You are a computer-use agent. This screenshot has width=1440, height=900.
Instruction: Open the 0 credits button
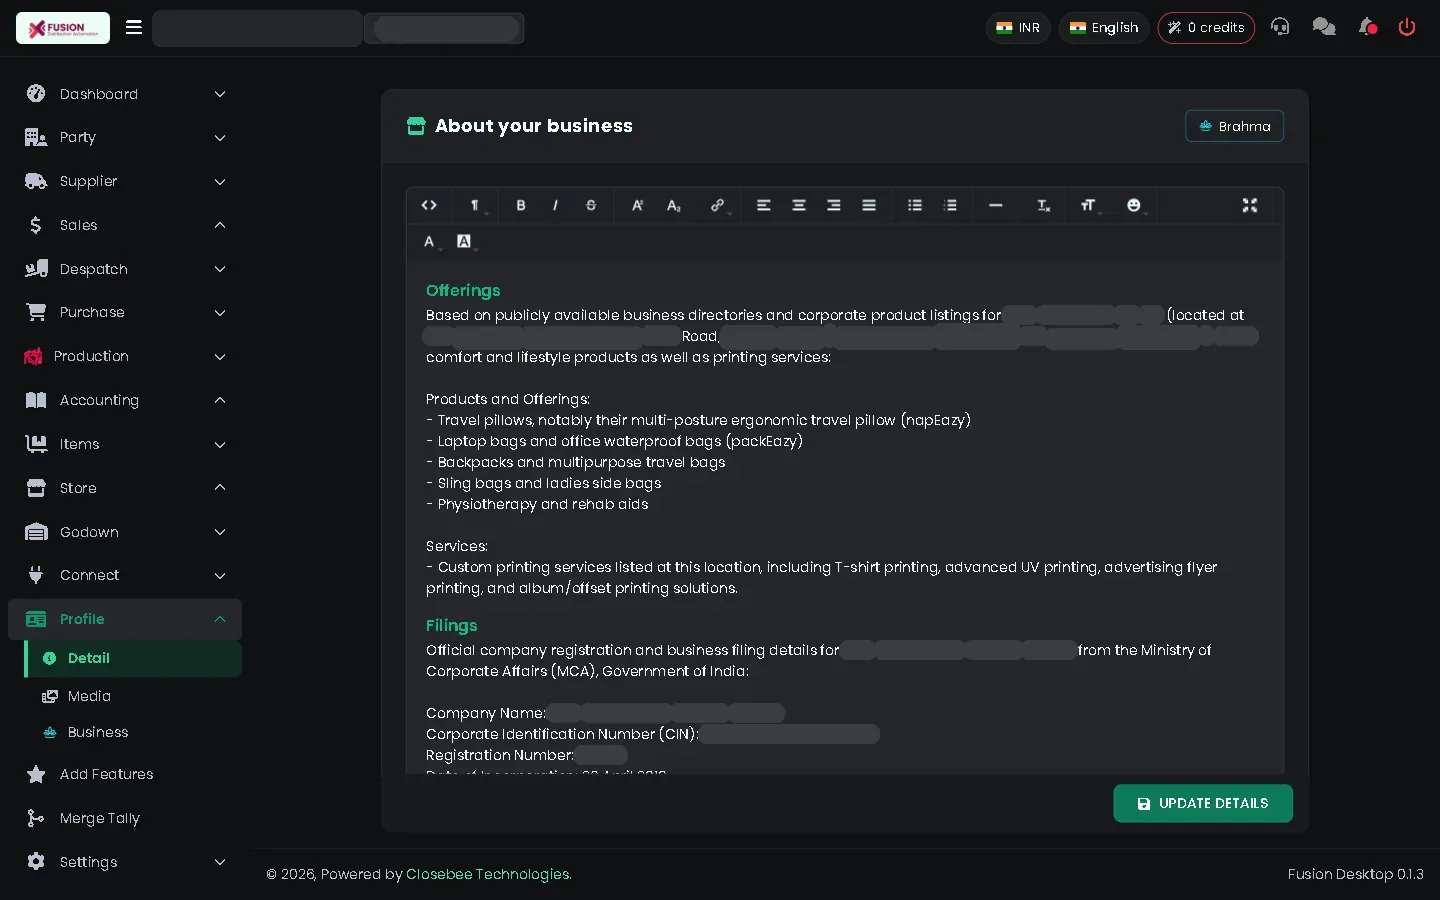pos(1206,28)
